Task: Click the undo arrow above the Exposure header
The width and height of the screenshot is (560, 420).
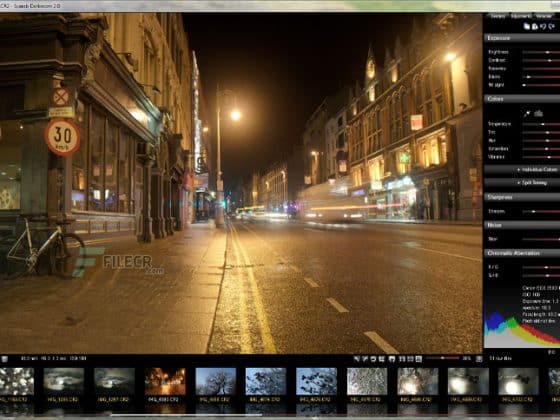Action: click(543, 26)
